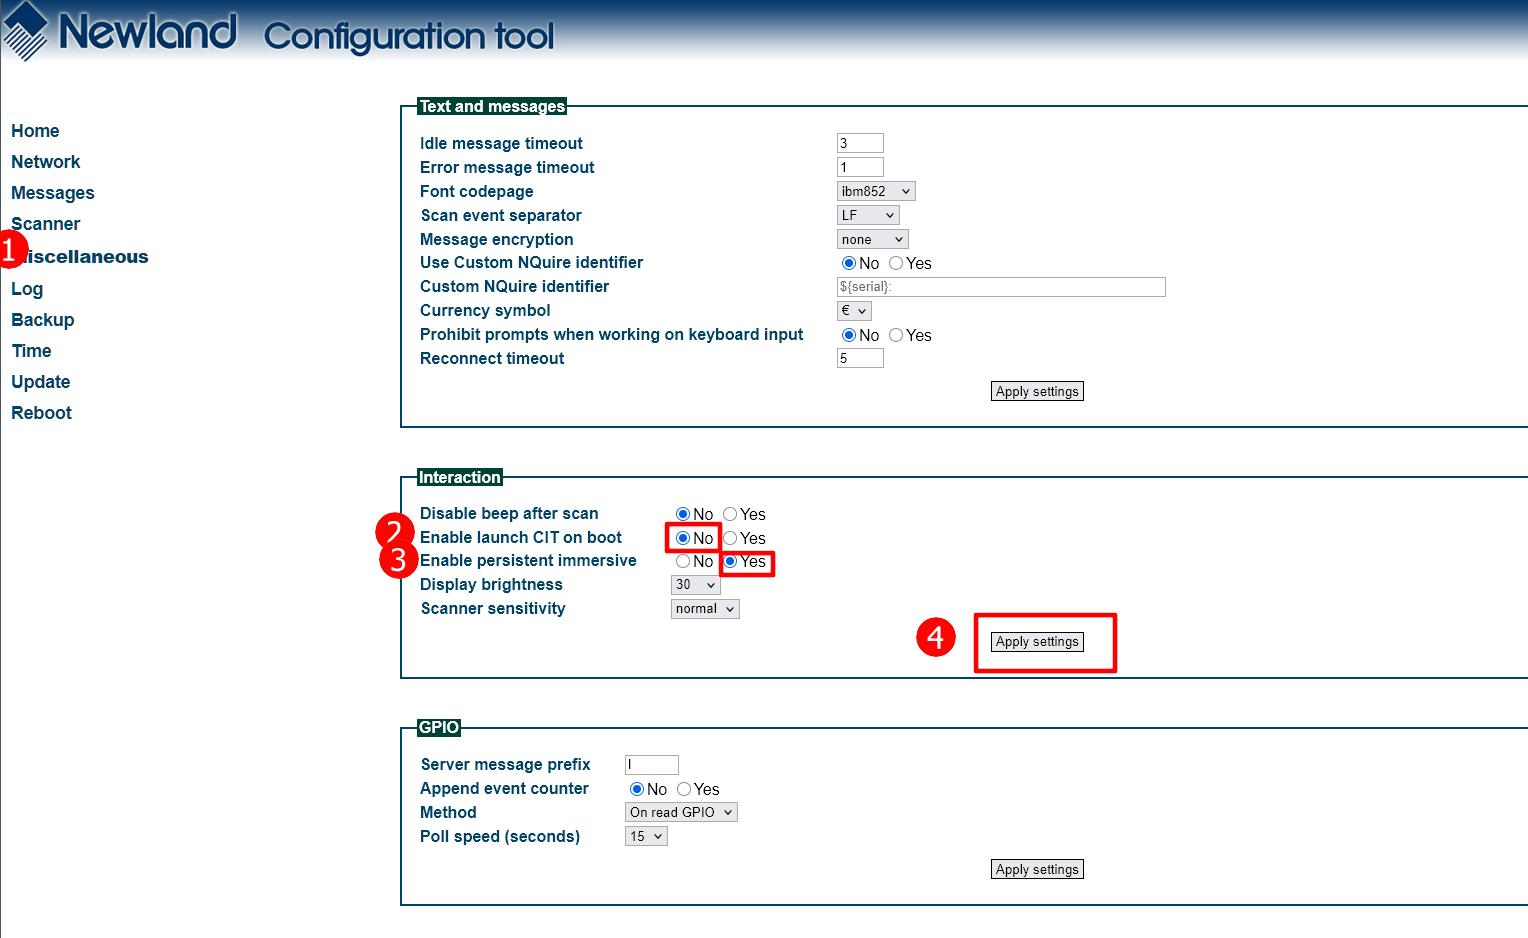Expand the Font codepage dropdown
1528x938 pixels.
tap(875, 191)
